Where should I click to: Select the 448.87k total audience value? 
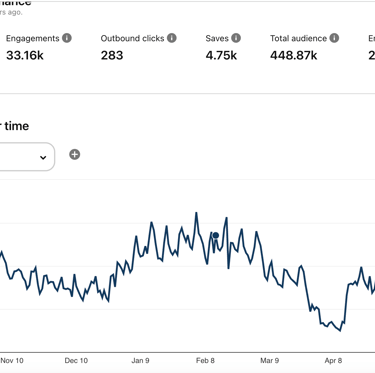coord(294,55)
